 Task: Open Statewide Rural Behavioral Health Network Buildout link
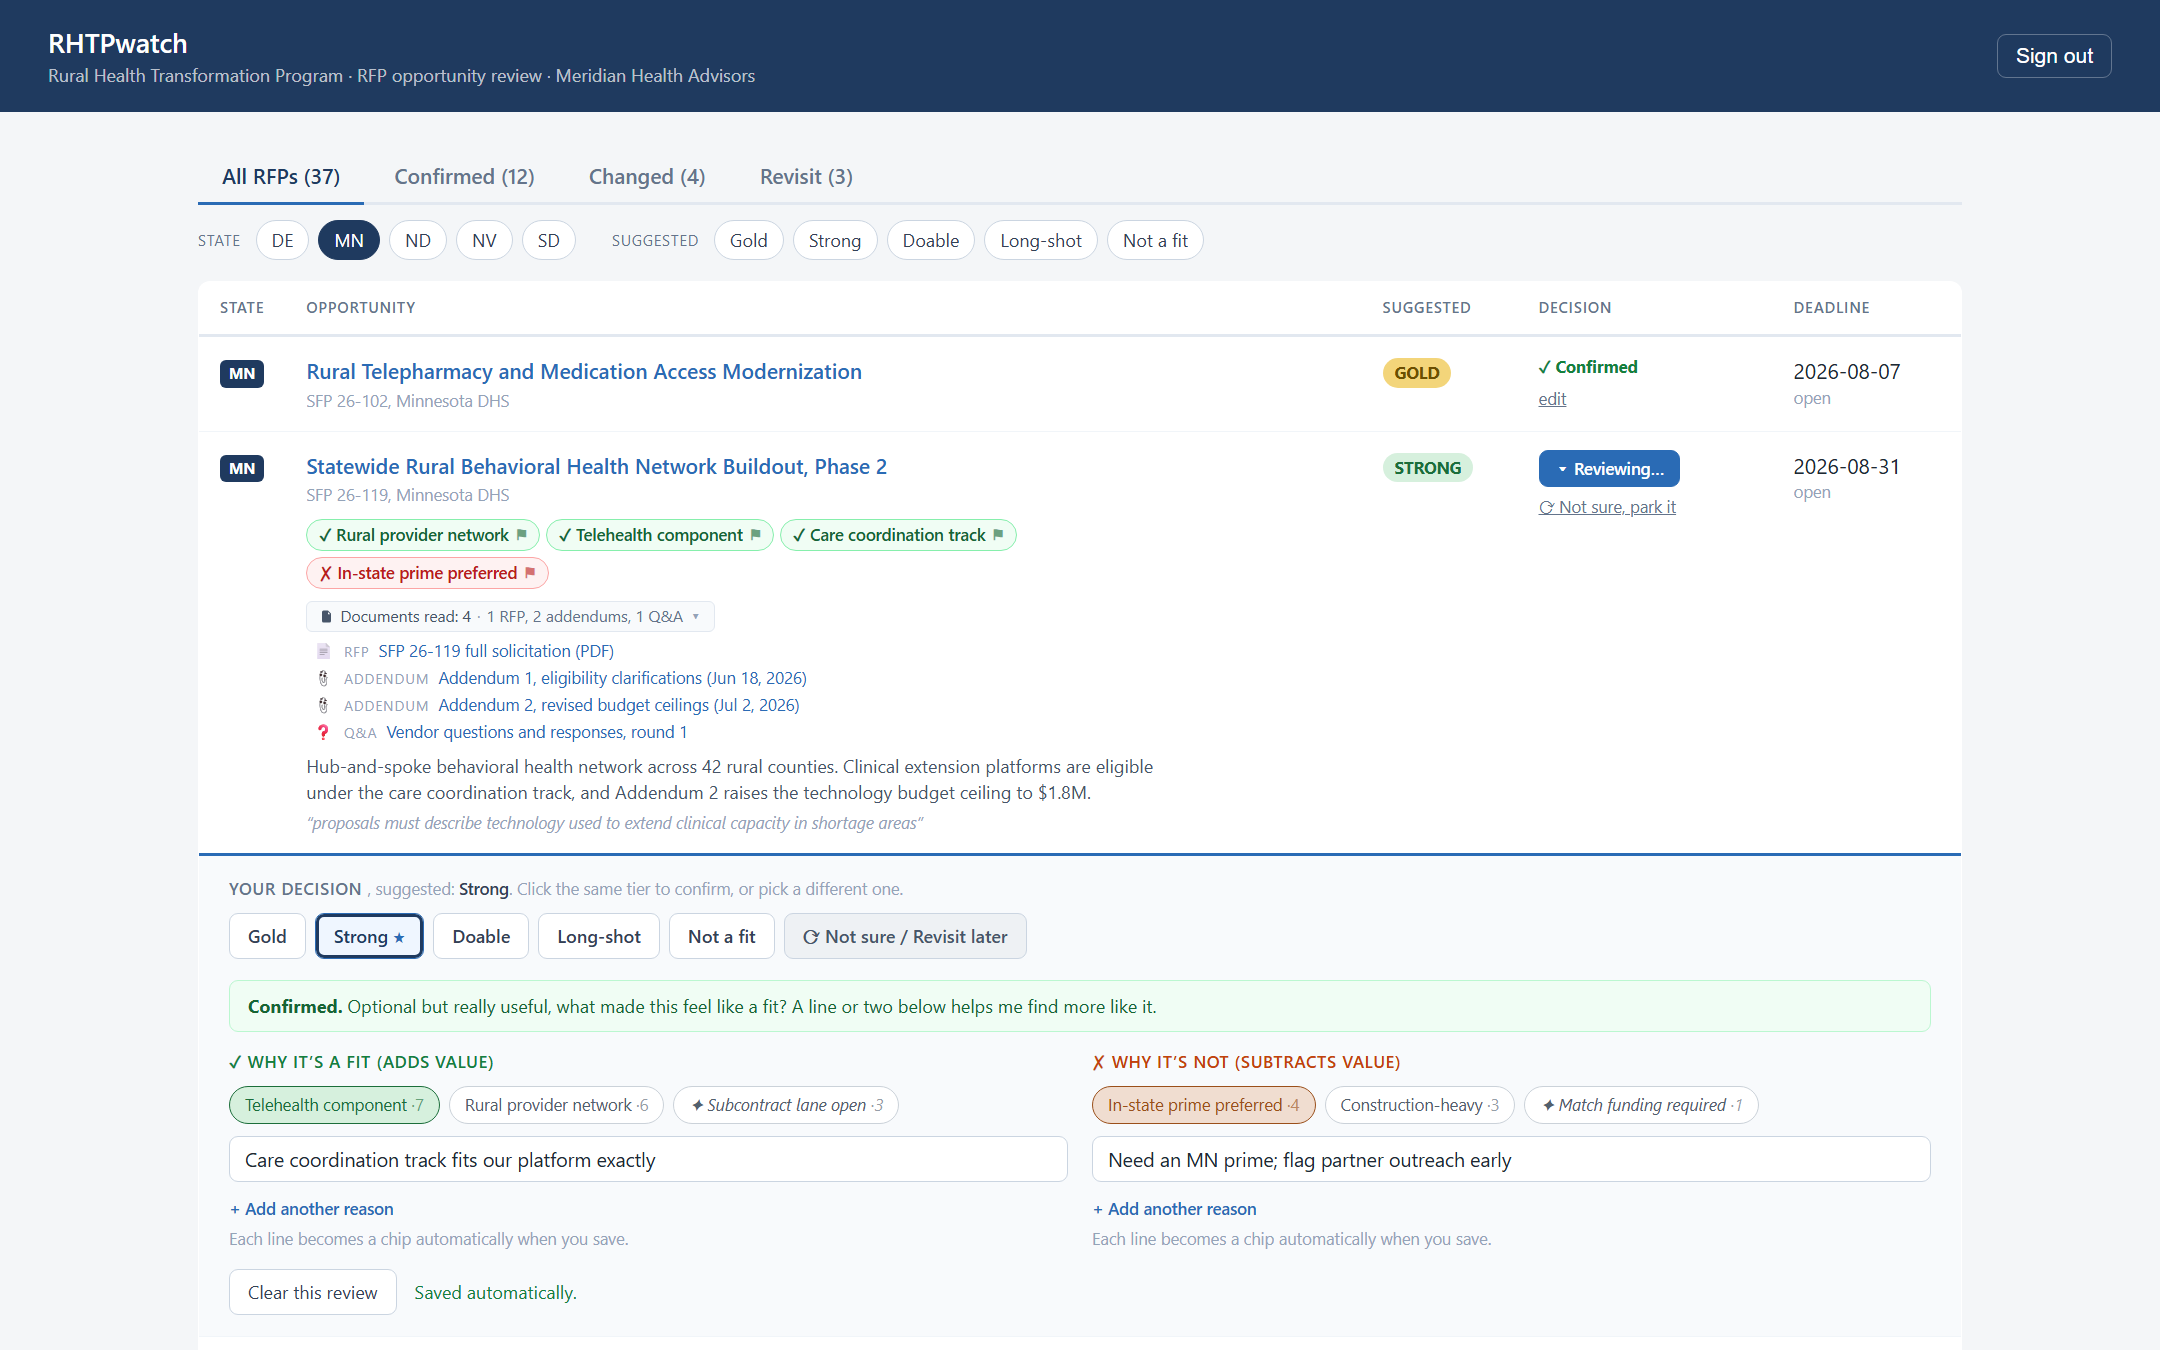coord(596,467)
